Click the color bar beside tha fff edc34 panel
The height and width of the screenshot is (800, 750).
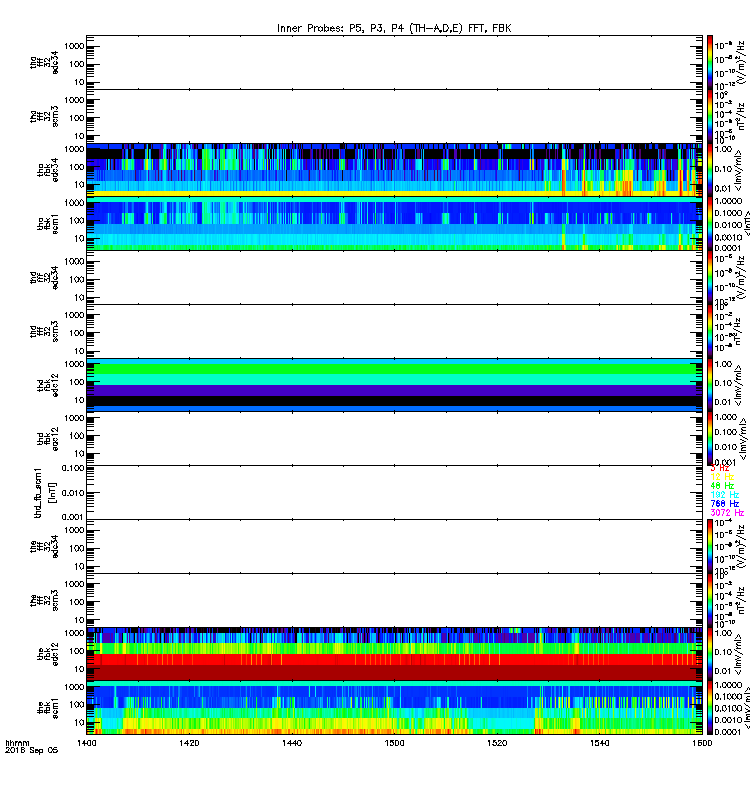coord(710,62)
